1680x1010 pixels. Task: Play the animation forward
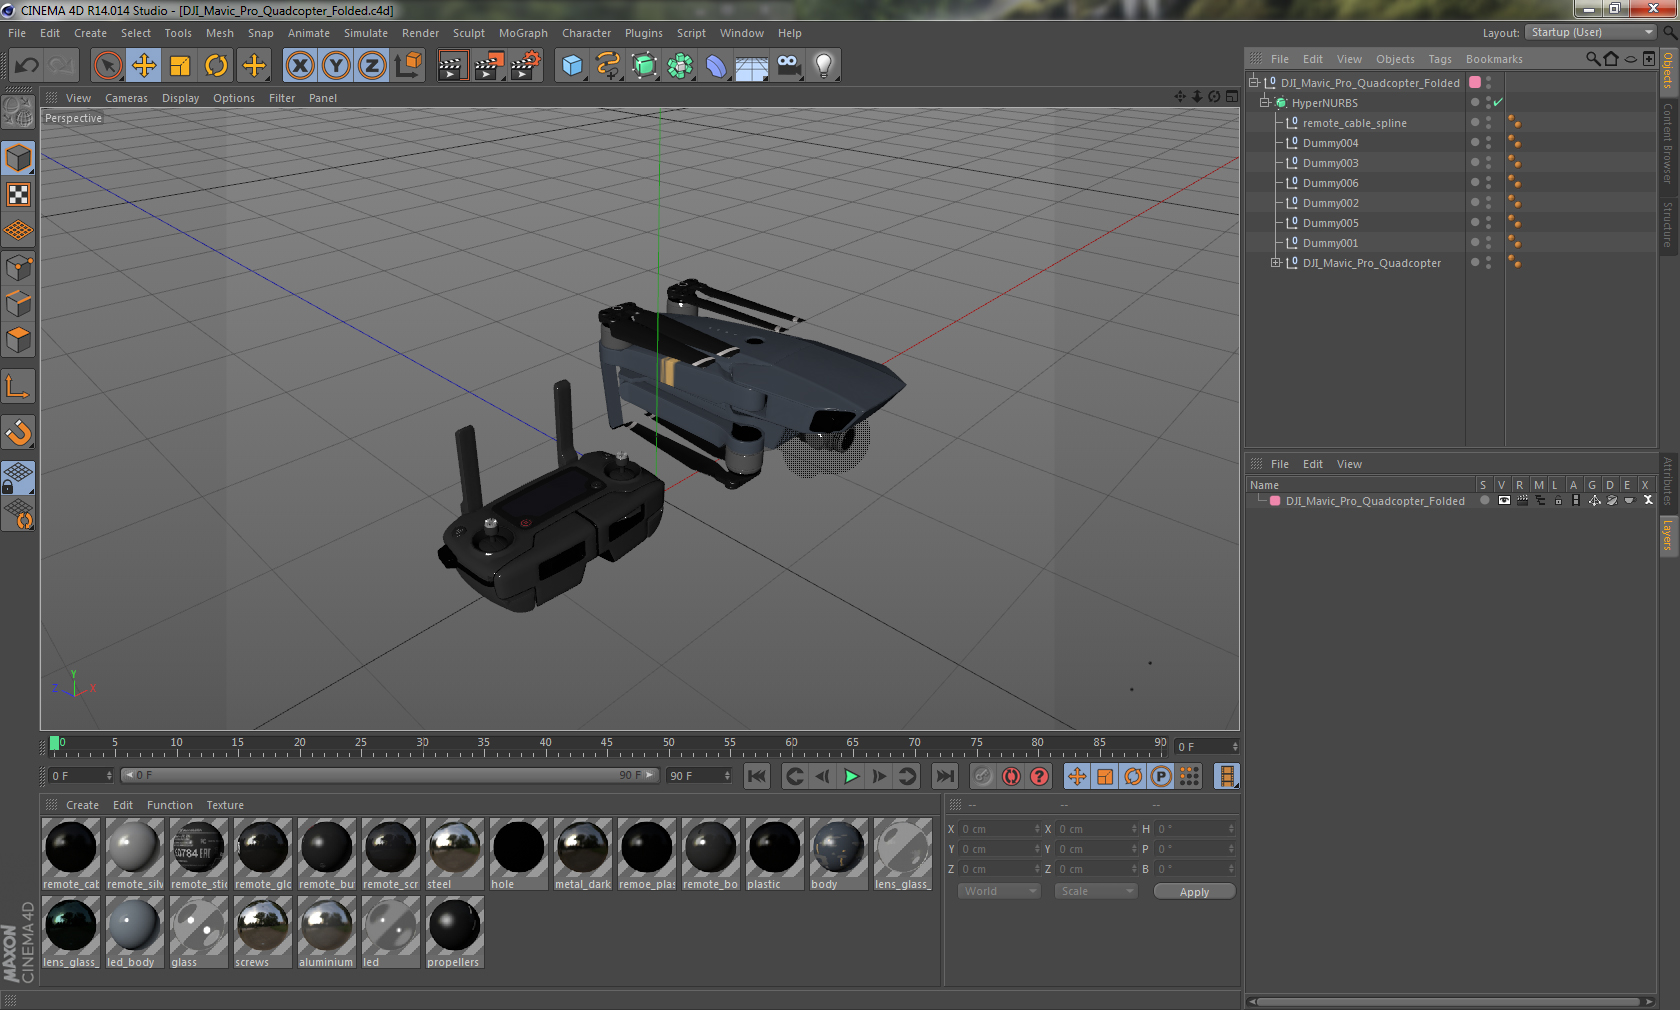851,776
